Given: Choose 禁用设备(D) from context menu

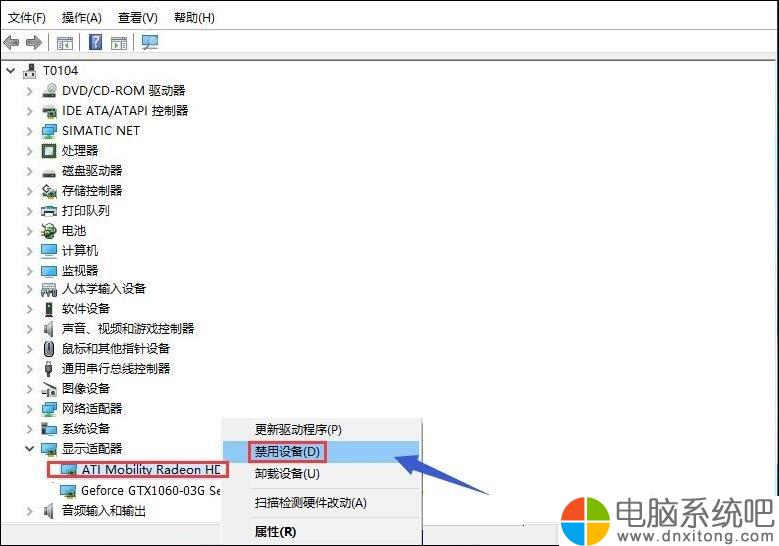Looking at the screenshot, I should [x=321, y=452].
